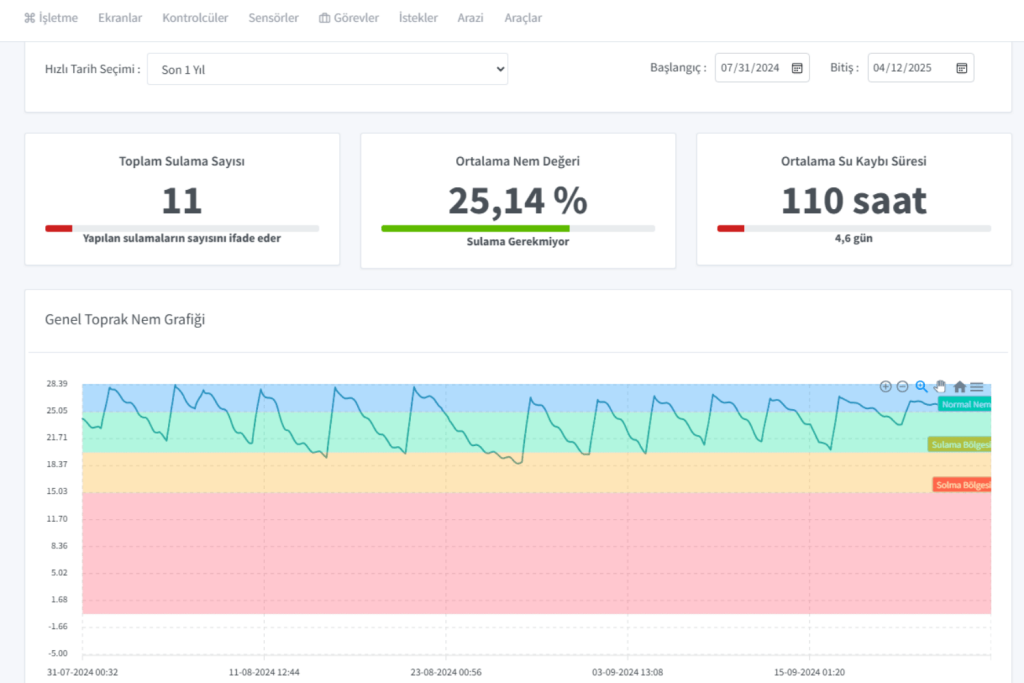Open the Ekranlar menu

coord(120,18)
